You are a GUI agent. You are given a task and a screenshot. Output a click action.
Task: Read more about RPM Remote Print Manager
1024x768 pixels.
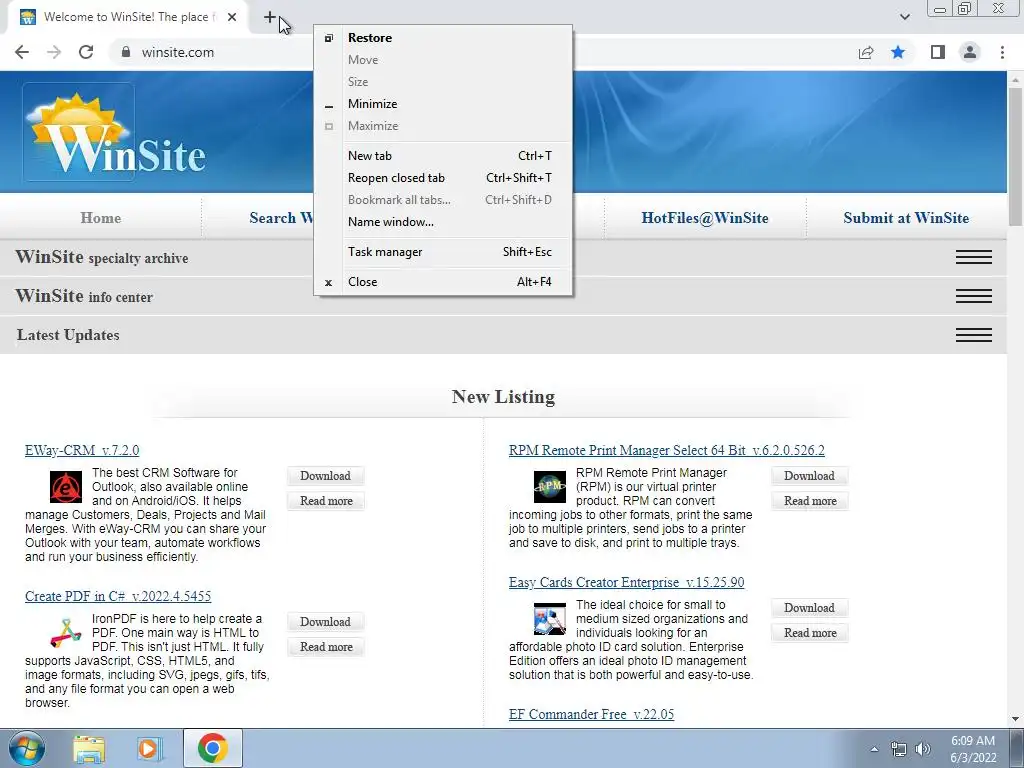point(809,501)
